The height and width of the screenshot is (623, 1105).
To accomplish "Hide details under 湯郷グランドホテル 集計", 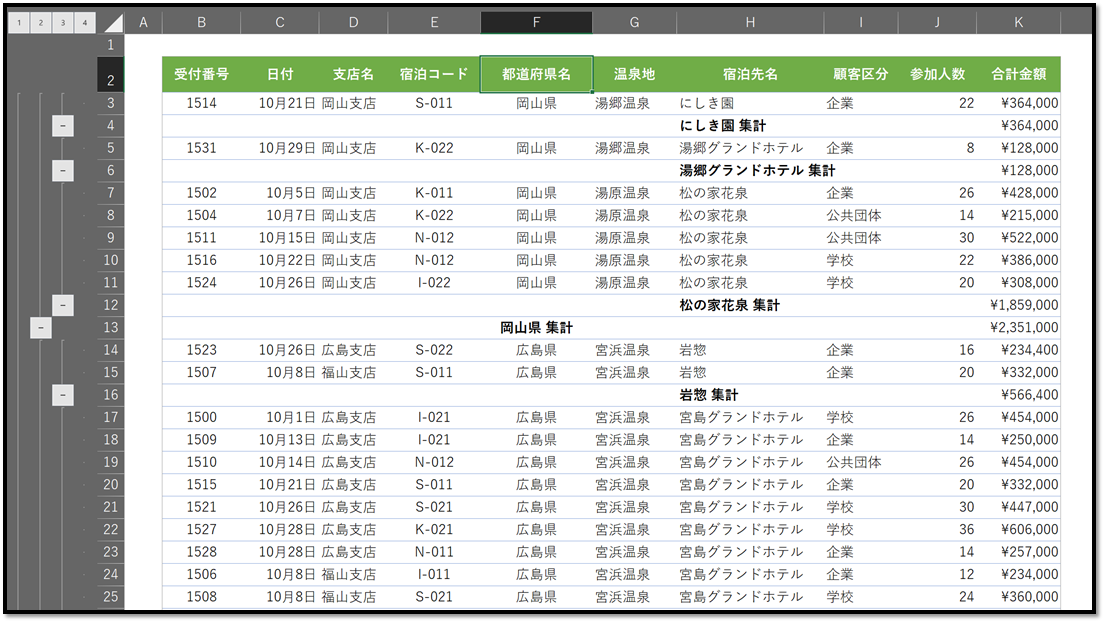I will (62, 170).
